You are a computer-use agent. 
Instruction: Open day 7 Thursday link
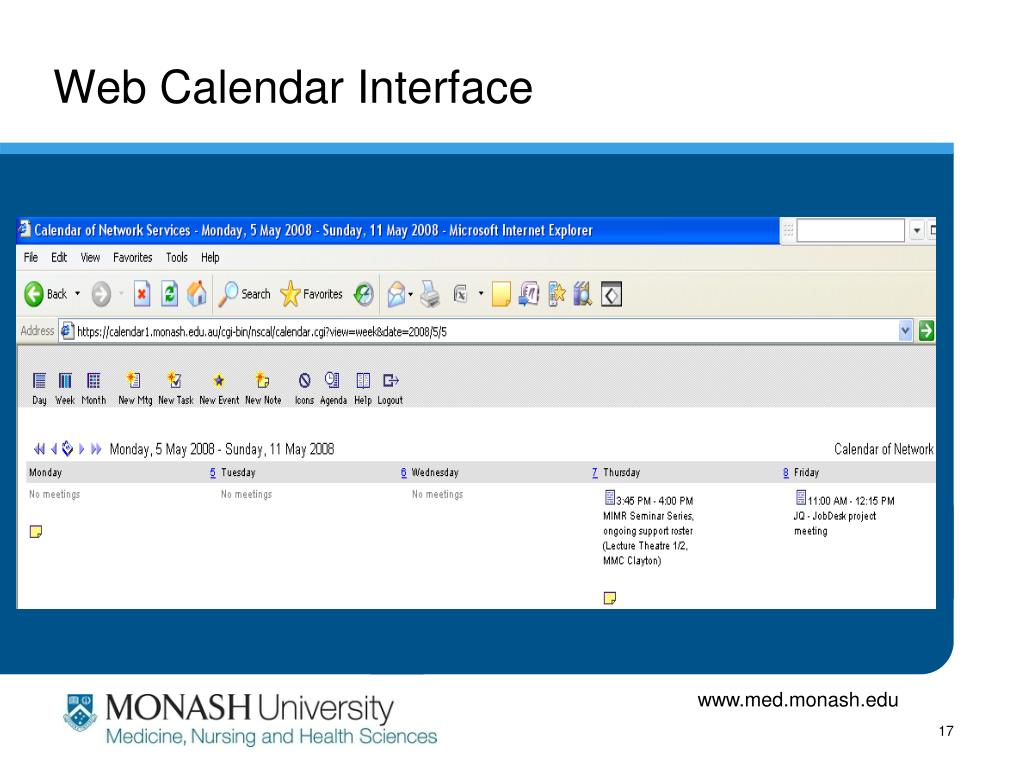594,472
